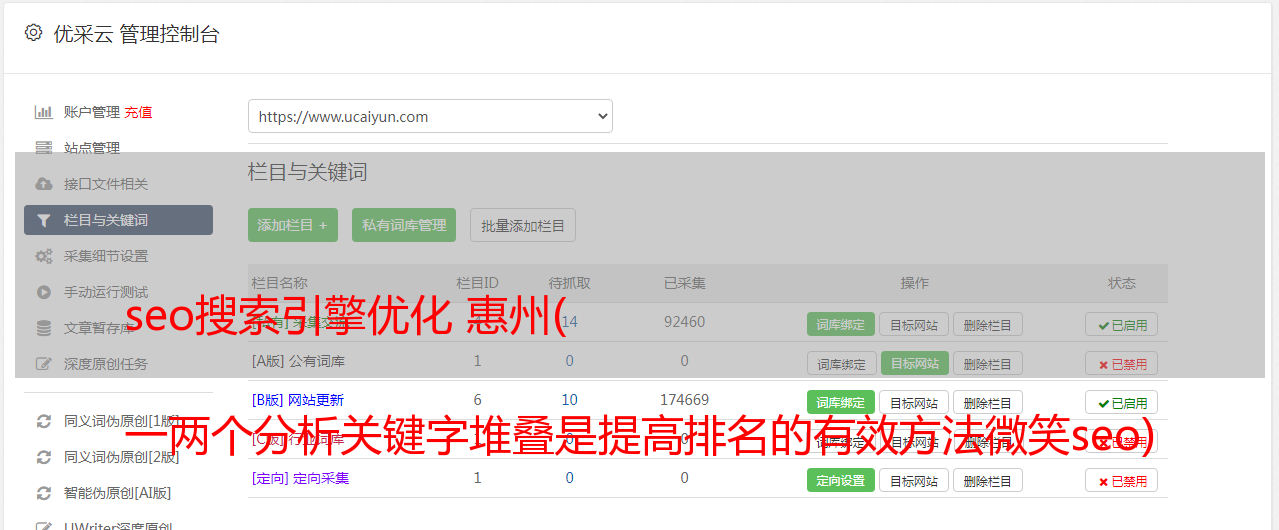Toggle 已启用 status in 92460 row
This screenshot has height=530, width=1279.
[1121, 324]
